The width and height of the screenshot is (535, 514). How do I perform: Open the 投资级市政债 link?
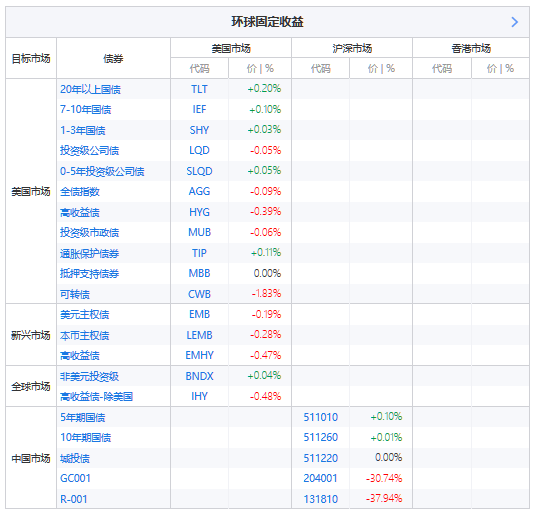89,232
